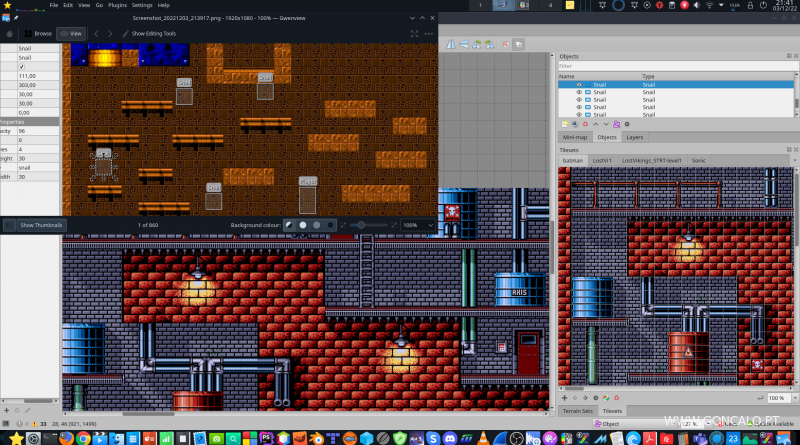Click the Name column header in Objects
The image size is (800, 445).
click(599, 76)
